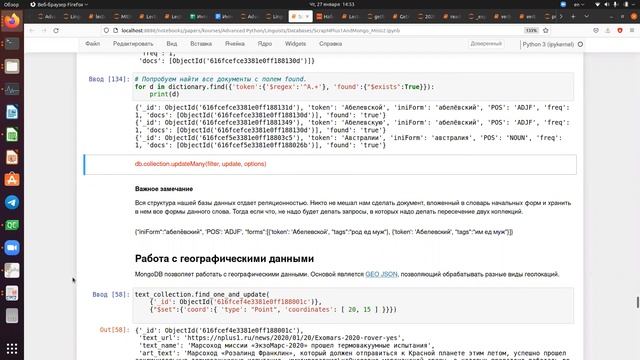Screen dimensions: 640x360
Task: Open a new browser tab with plus
Action: pyautogui.click(x=573, y=17)
